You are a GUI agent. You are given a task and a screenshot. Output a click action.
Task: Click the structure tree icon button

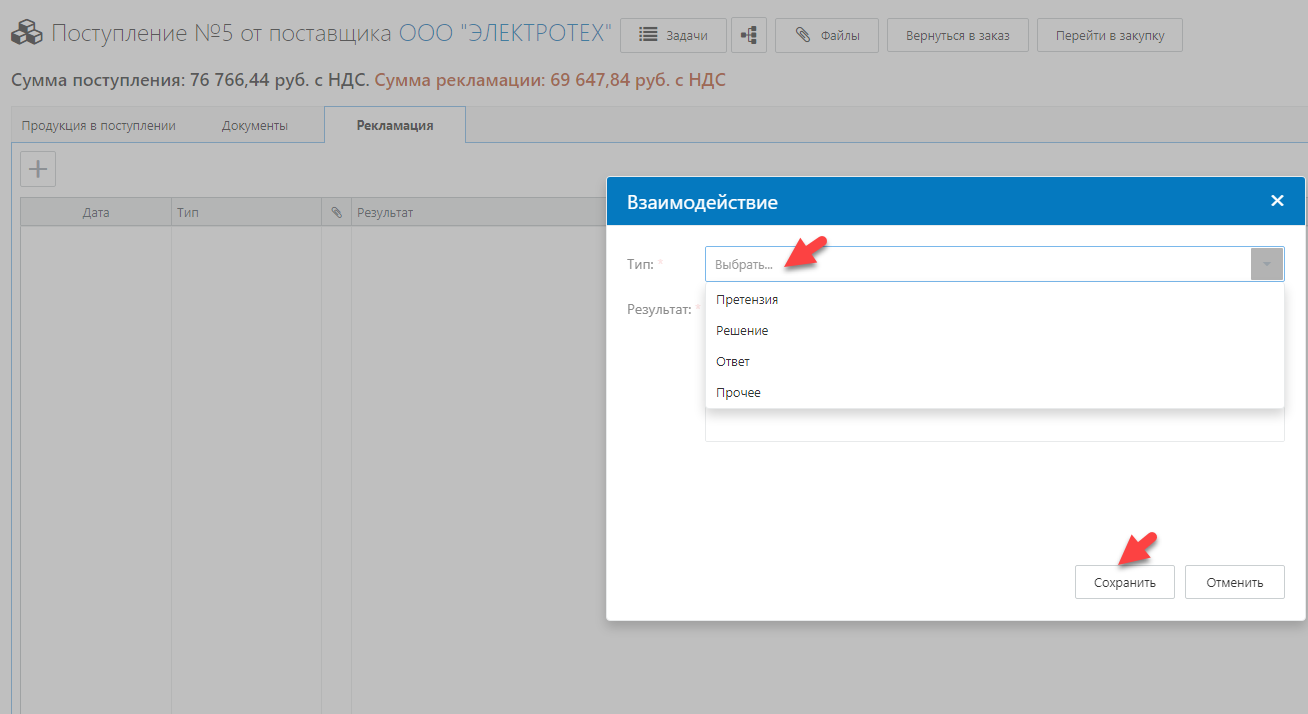click(x=748, y=35)
